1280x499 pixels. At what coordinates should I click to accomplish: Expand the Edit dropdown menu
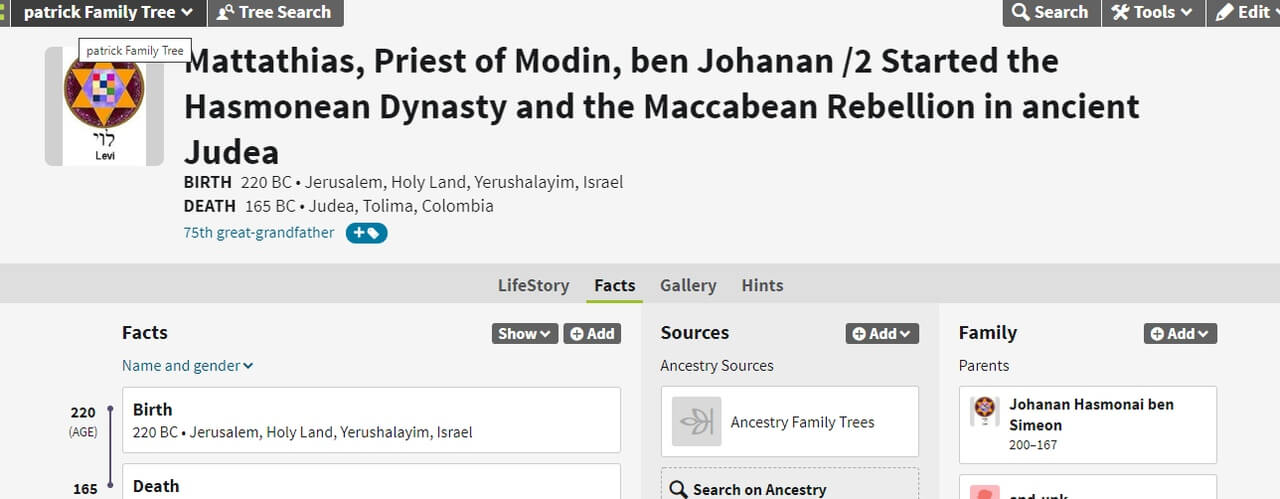[x=1244, y=13]
